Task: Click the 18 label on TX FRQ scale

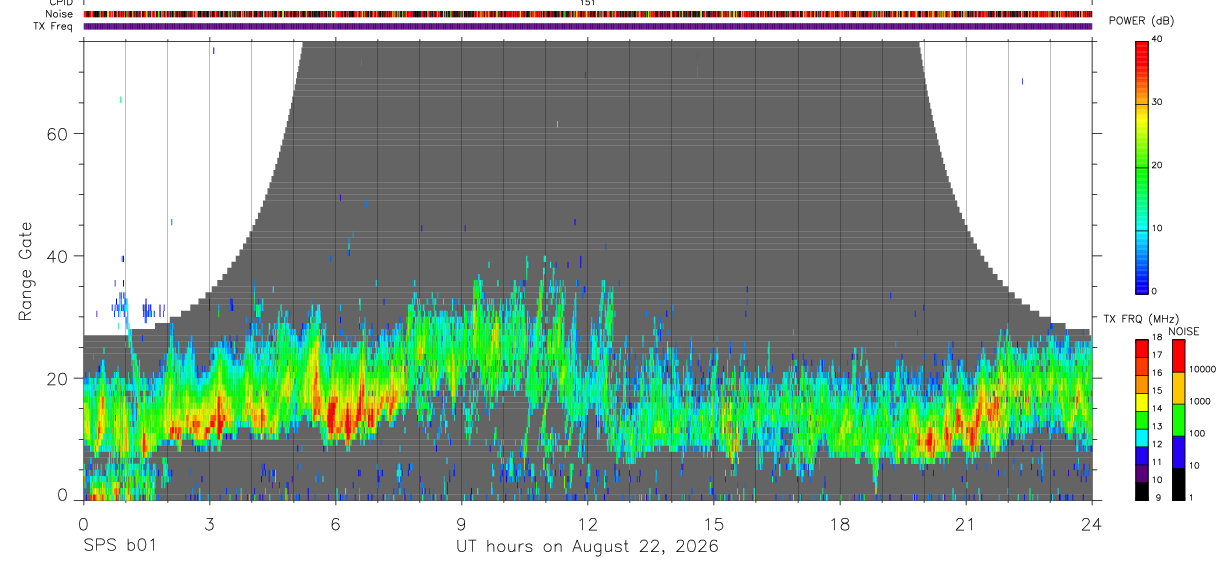Action: (x=1157, y=338)
